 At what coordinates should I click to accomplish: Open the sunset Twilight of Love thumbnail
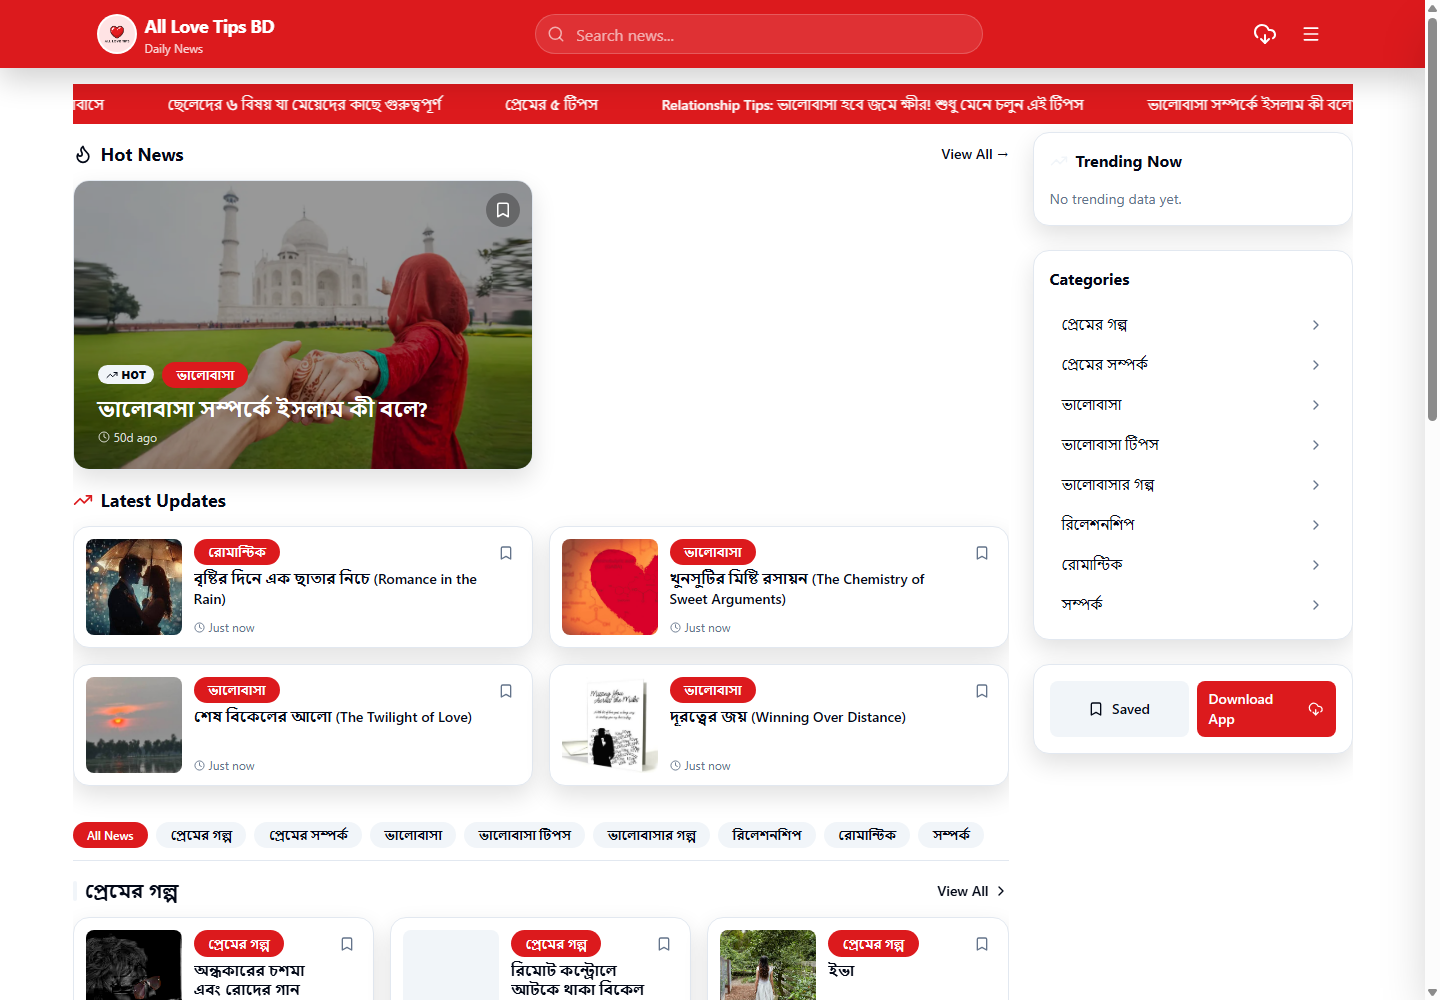click(134, 725)
